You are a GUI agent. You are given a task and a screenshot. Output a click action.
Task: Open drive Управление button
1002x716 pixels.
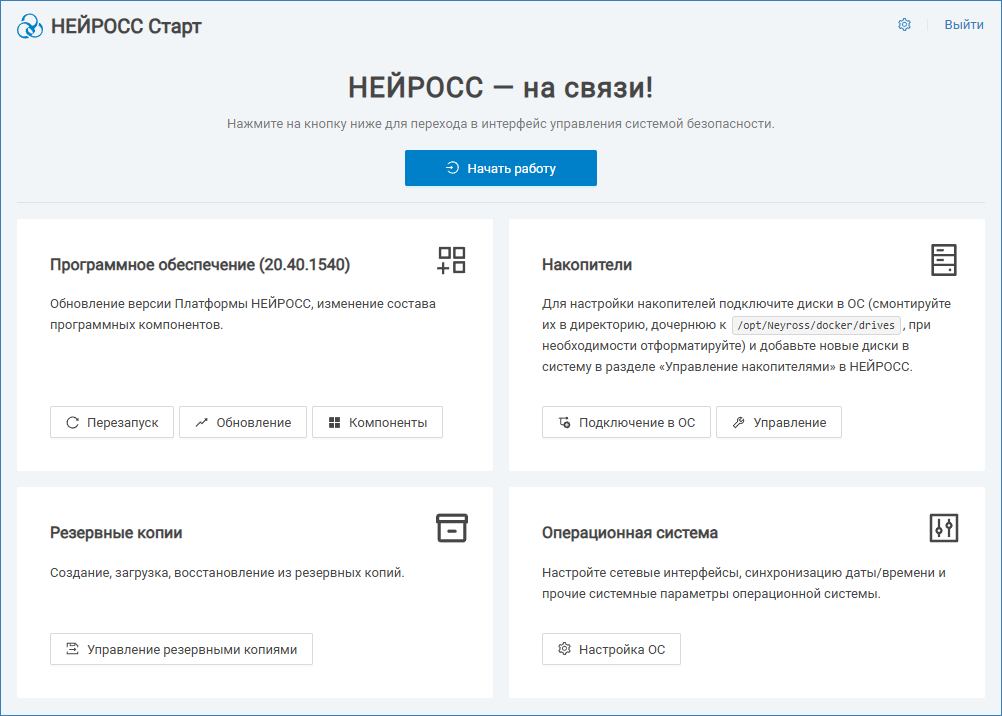click(779, 422)
